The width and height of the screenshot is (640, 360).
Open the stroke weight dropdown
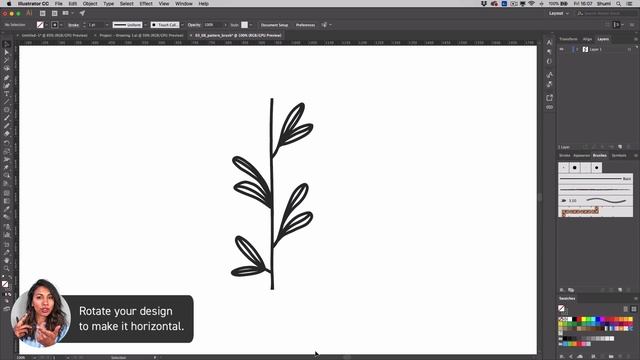[107, 25]
